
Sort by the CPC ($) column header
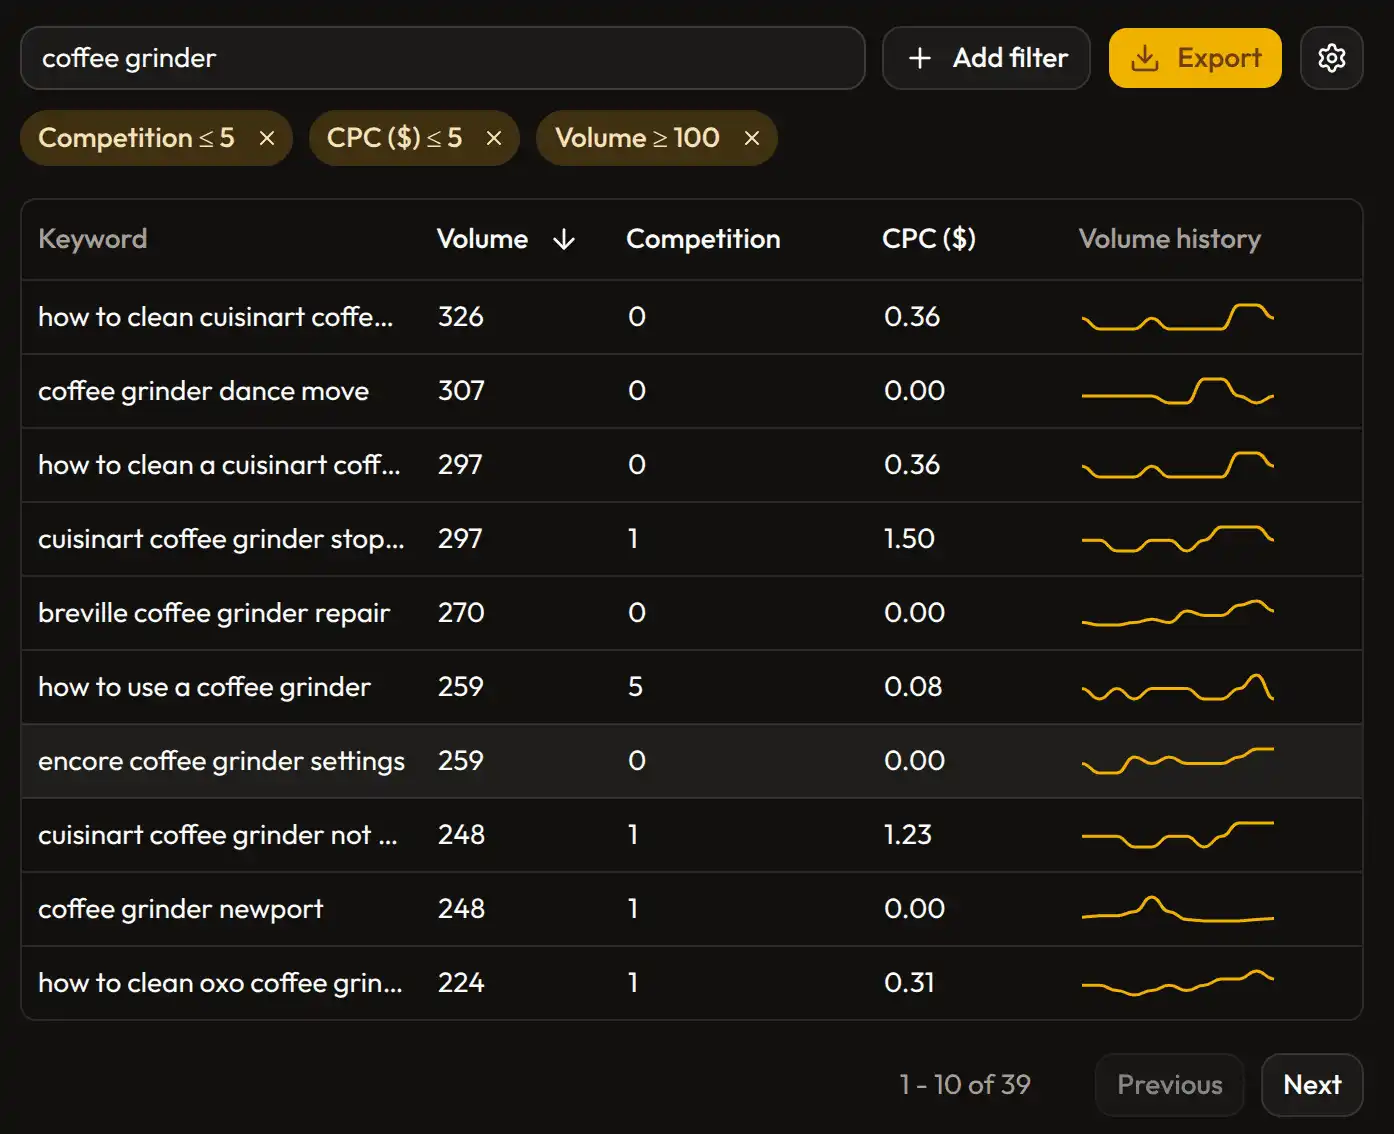[928, 239]
